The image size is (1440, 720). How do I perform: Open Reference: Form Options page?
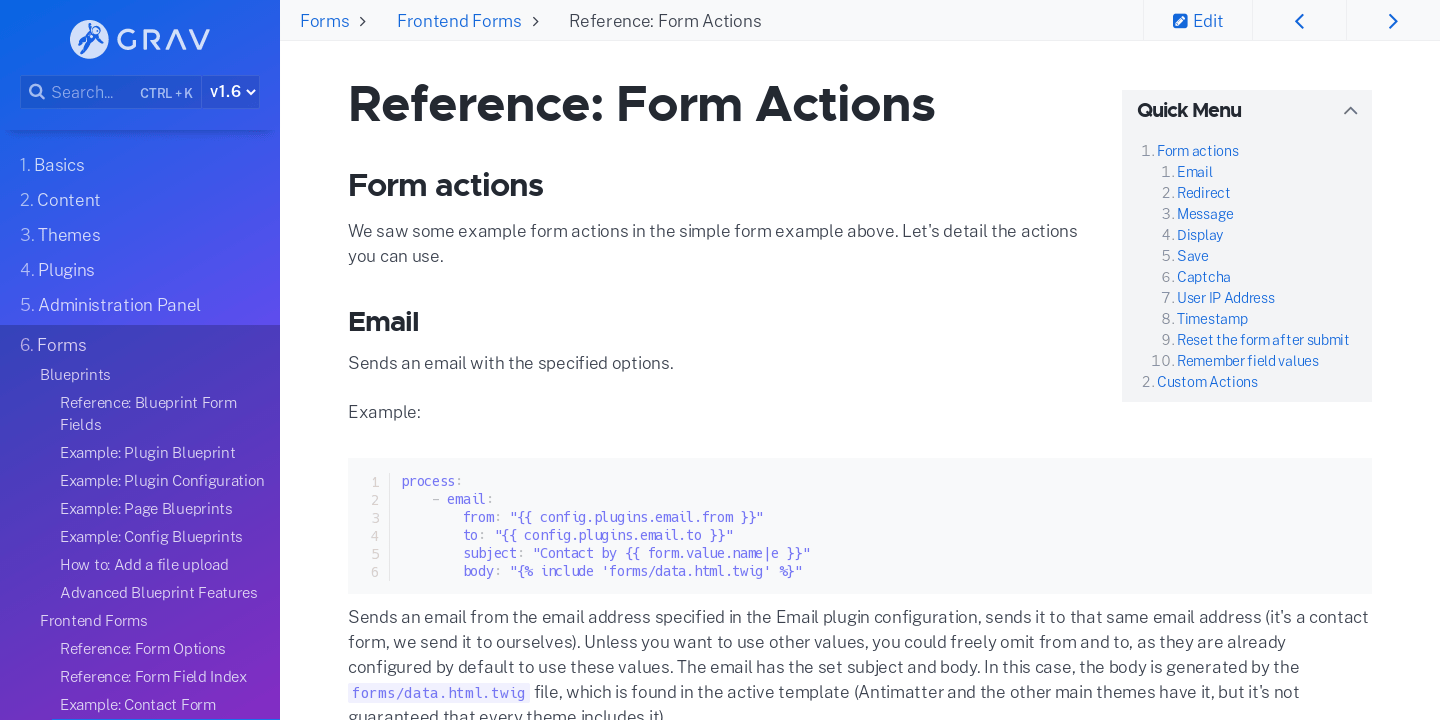tap(142, 648)
